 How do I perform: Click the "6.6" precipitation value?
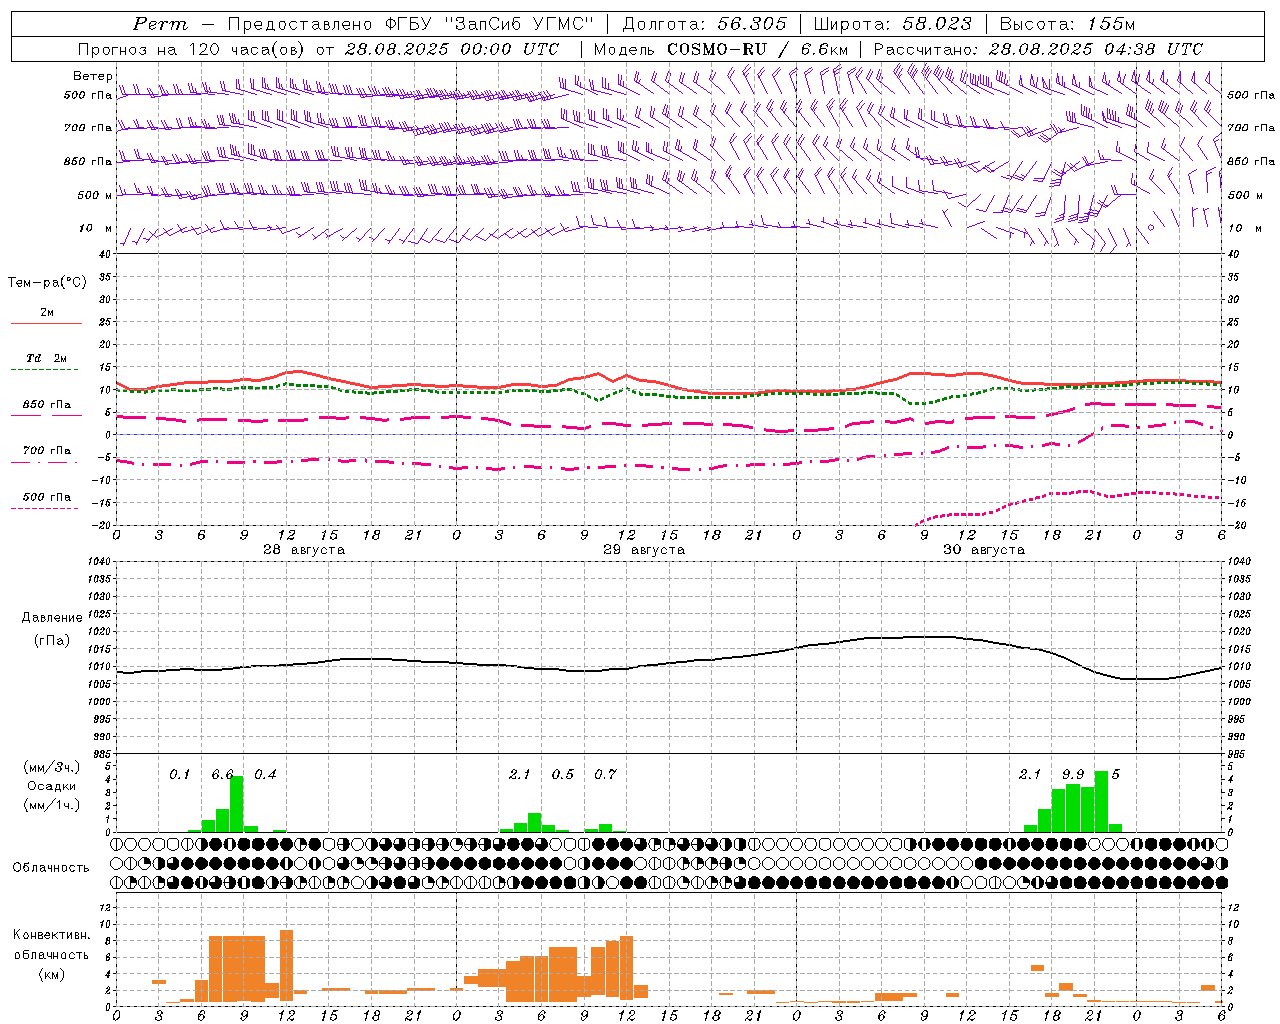222,775
